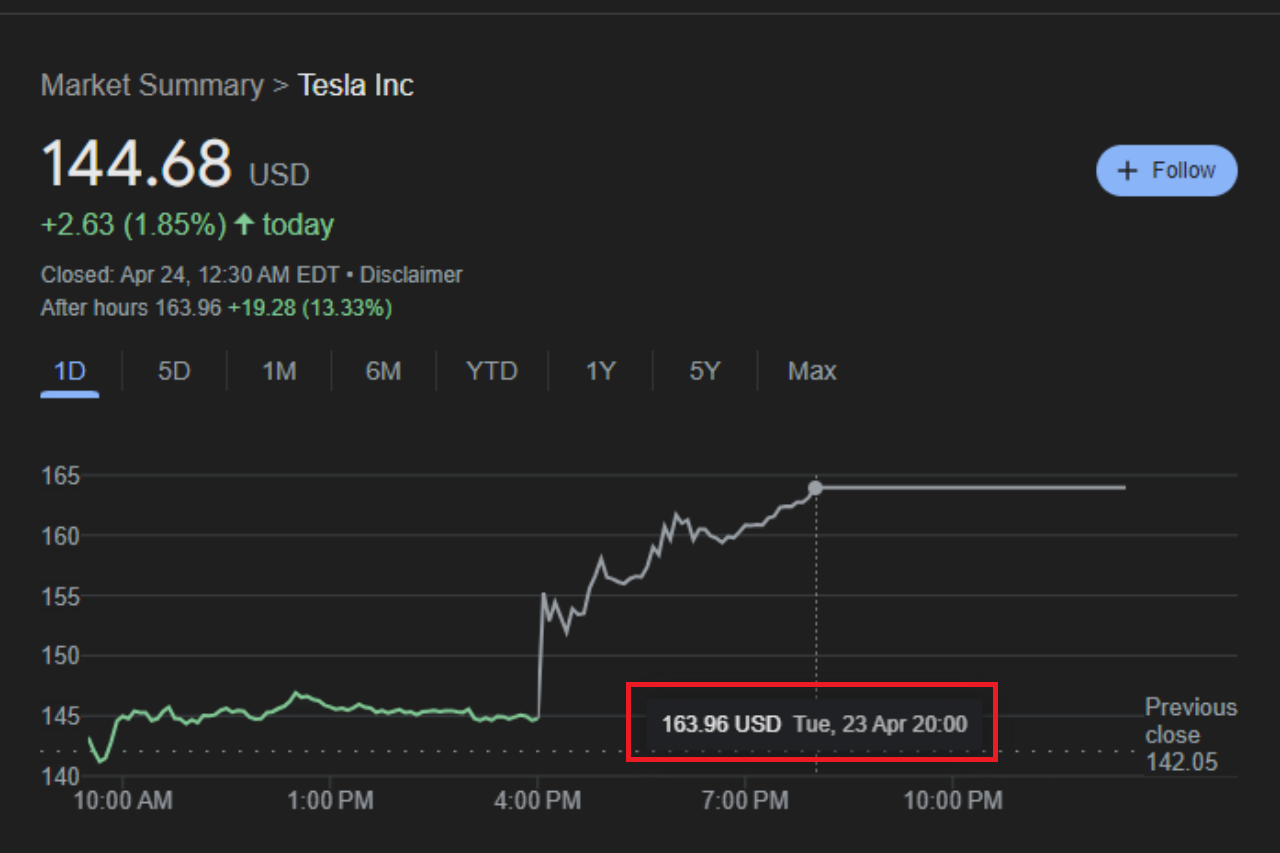Show the 1M price range
Screen dimensions: 1280x853
pyautogui.click(x=279, y=372)
